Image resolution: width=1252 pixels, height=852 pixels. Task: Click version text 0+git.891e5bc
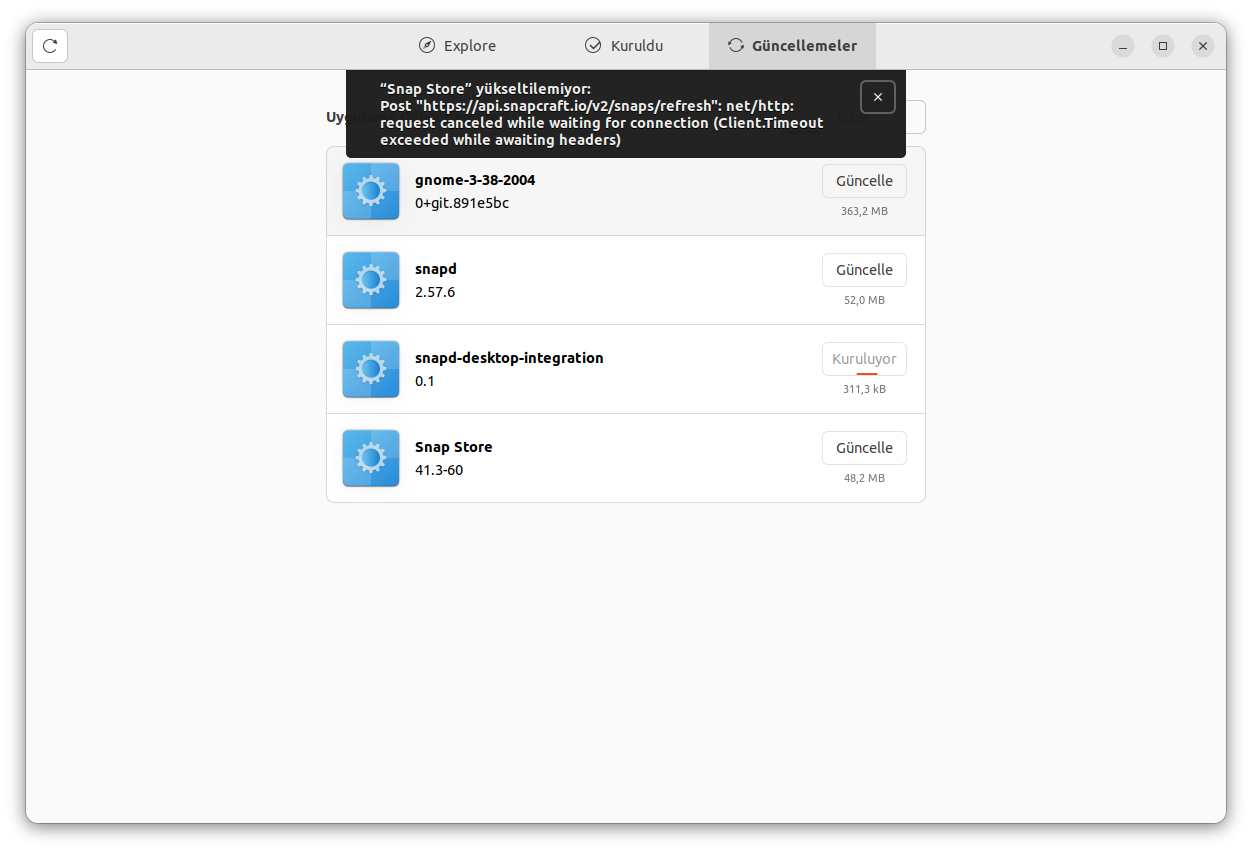462,203
